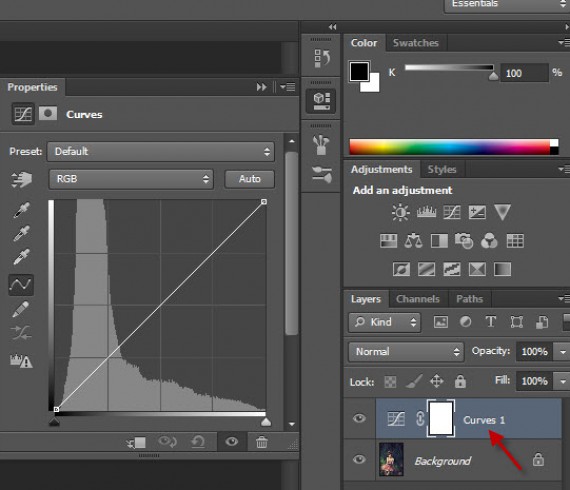The width and height of the screenshot is (570, 490).
Task: Delete adjustment using trash icon in Properties
Action: pyautogui.click(x=261, y=442)
